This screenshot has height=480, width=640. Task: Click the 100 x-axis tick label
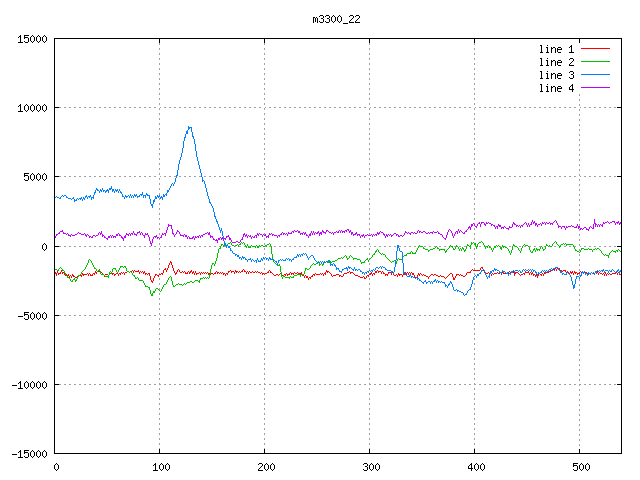[159, 467]
